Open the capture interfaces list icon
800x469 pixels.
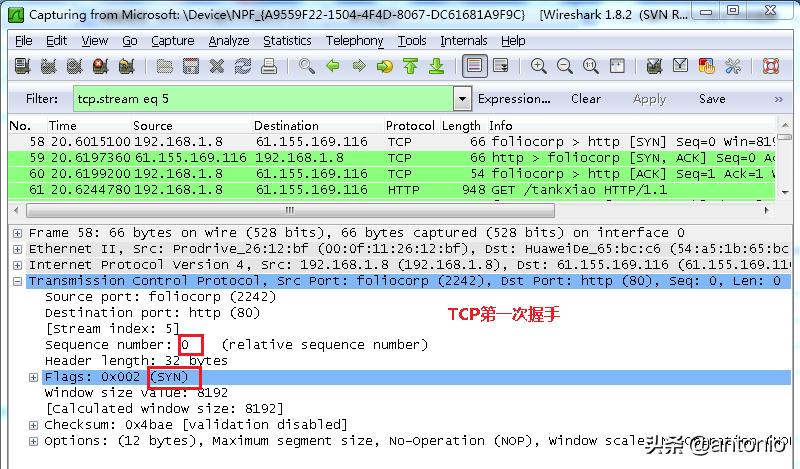[x=22, y=66]
